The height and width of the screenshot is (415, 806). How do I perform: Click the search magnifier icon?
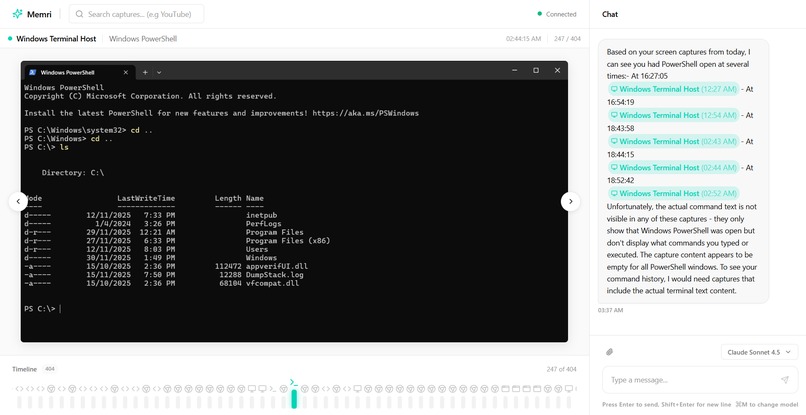point(79,14)
